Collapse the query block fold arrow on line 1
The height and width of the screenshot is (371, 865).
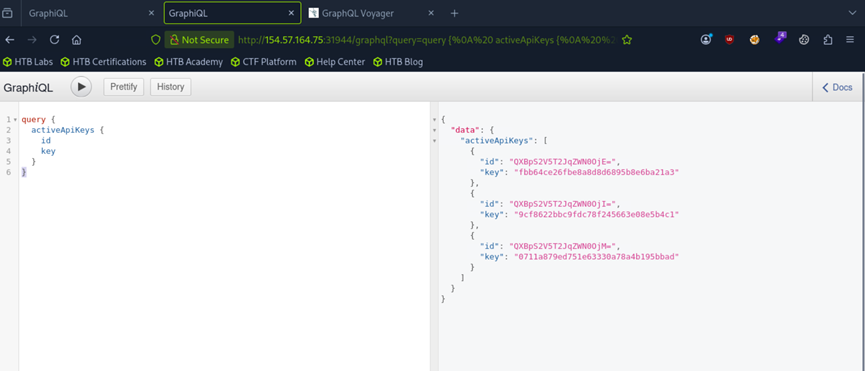click(x=15, y=120)
